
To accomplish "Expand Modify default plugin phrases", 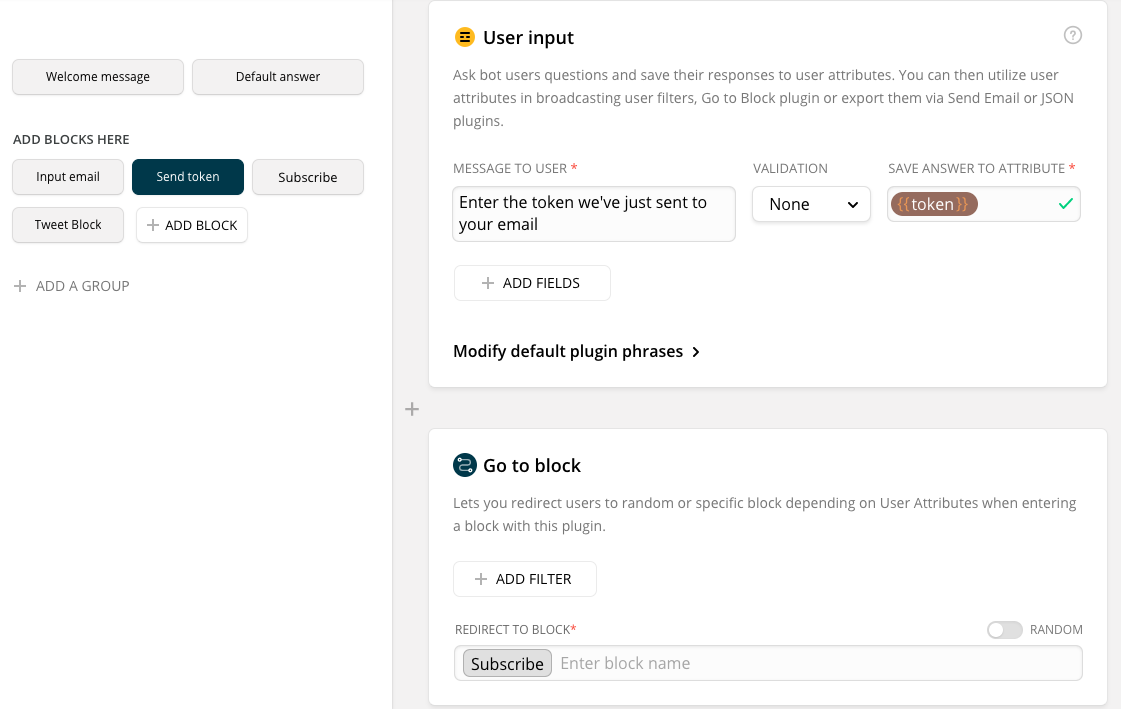I will (x=577, y=352).
